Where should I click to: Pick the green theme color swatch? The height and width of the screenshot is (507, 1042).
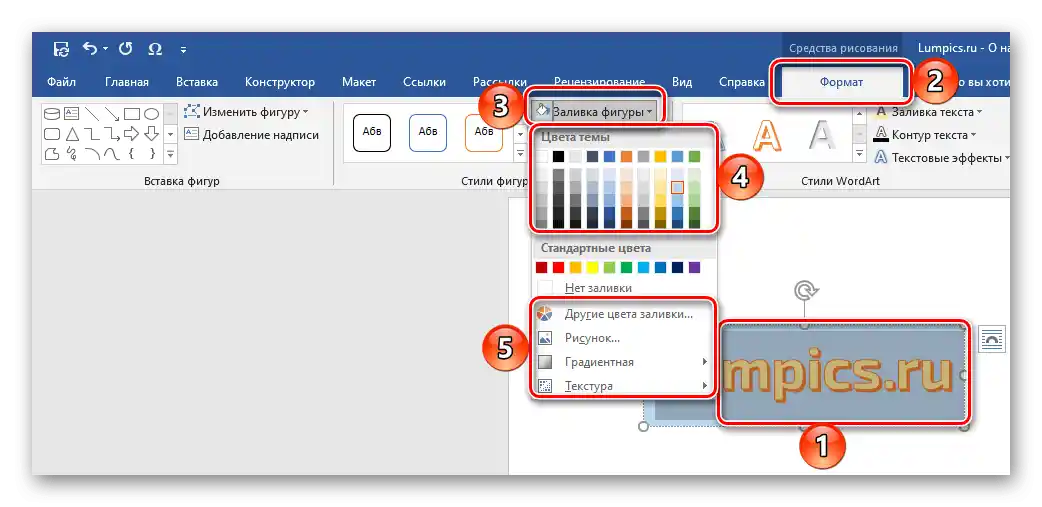point(694,157)
